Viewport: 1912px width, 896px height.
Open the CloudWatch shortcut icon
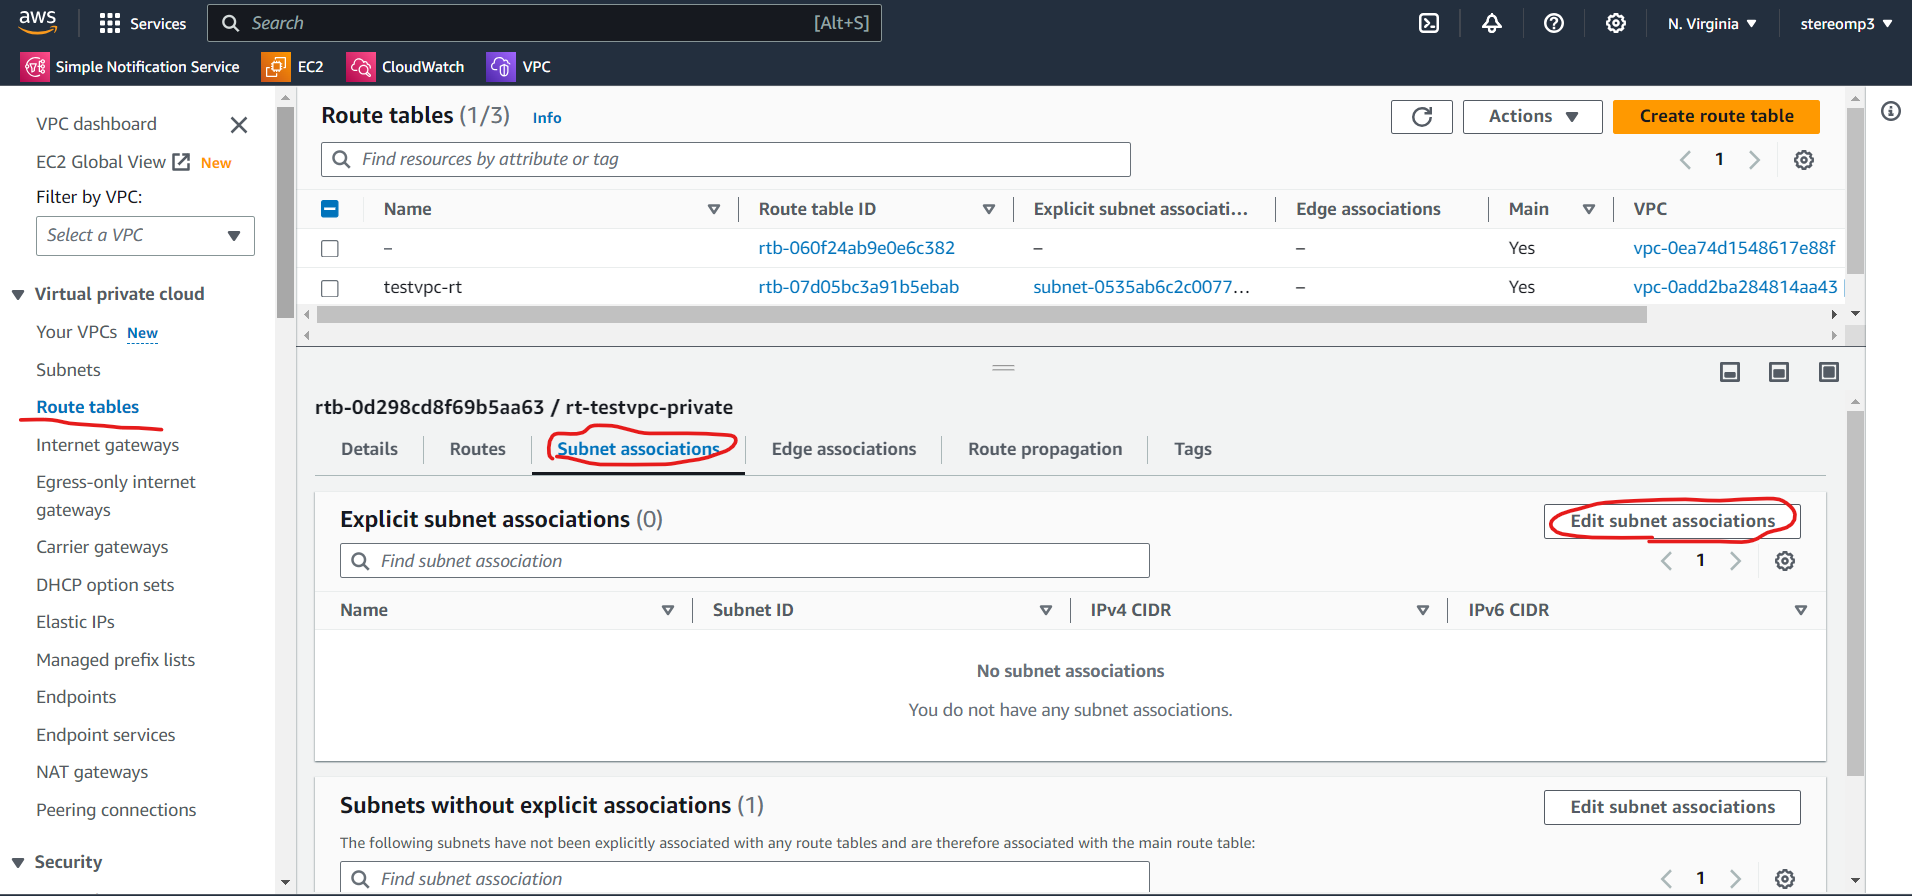point(360,67)
